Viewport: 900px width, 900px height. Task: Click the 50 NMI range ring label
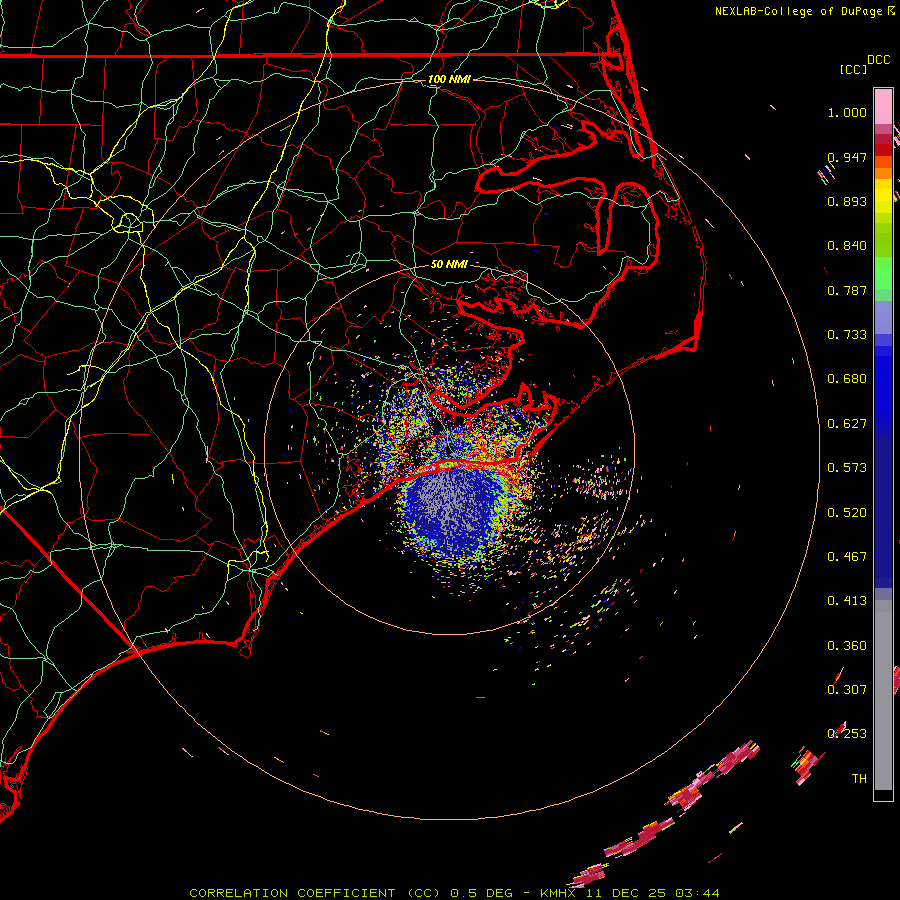pyautogui.click(x=449, y=264)
